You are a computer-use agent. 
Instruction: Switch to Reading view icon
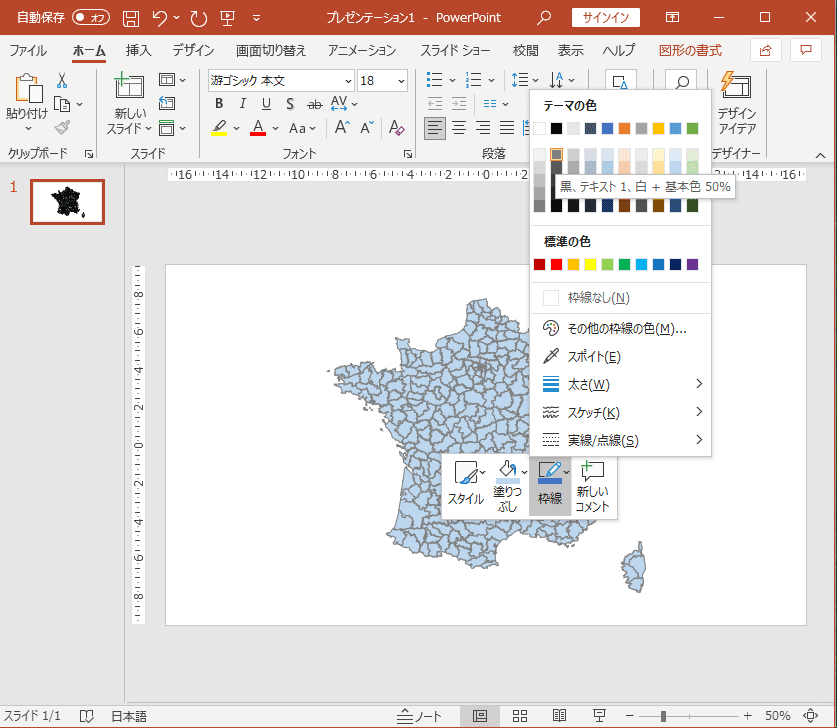coord(559,716)
